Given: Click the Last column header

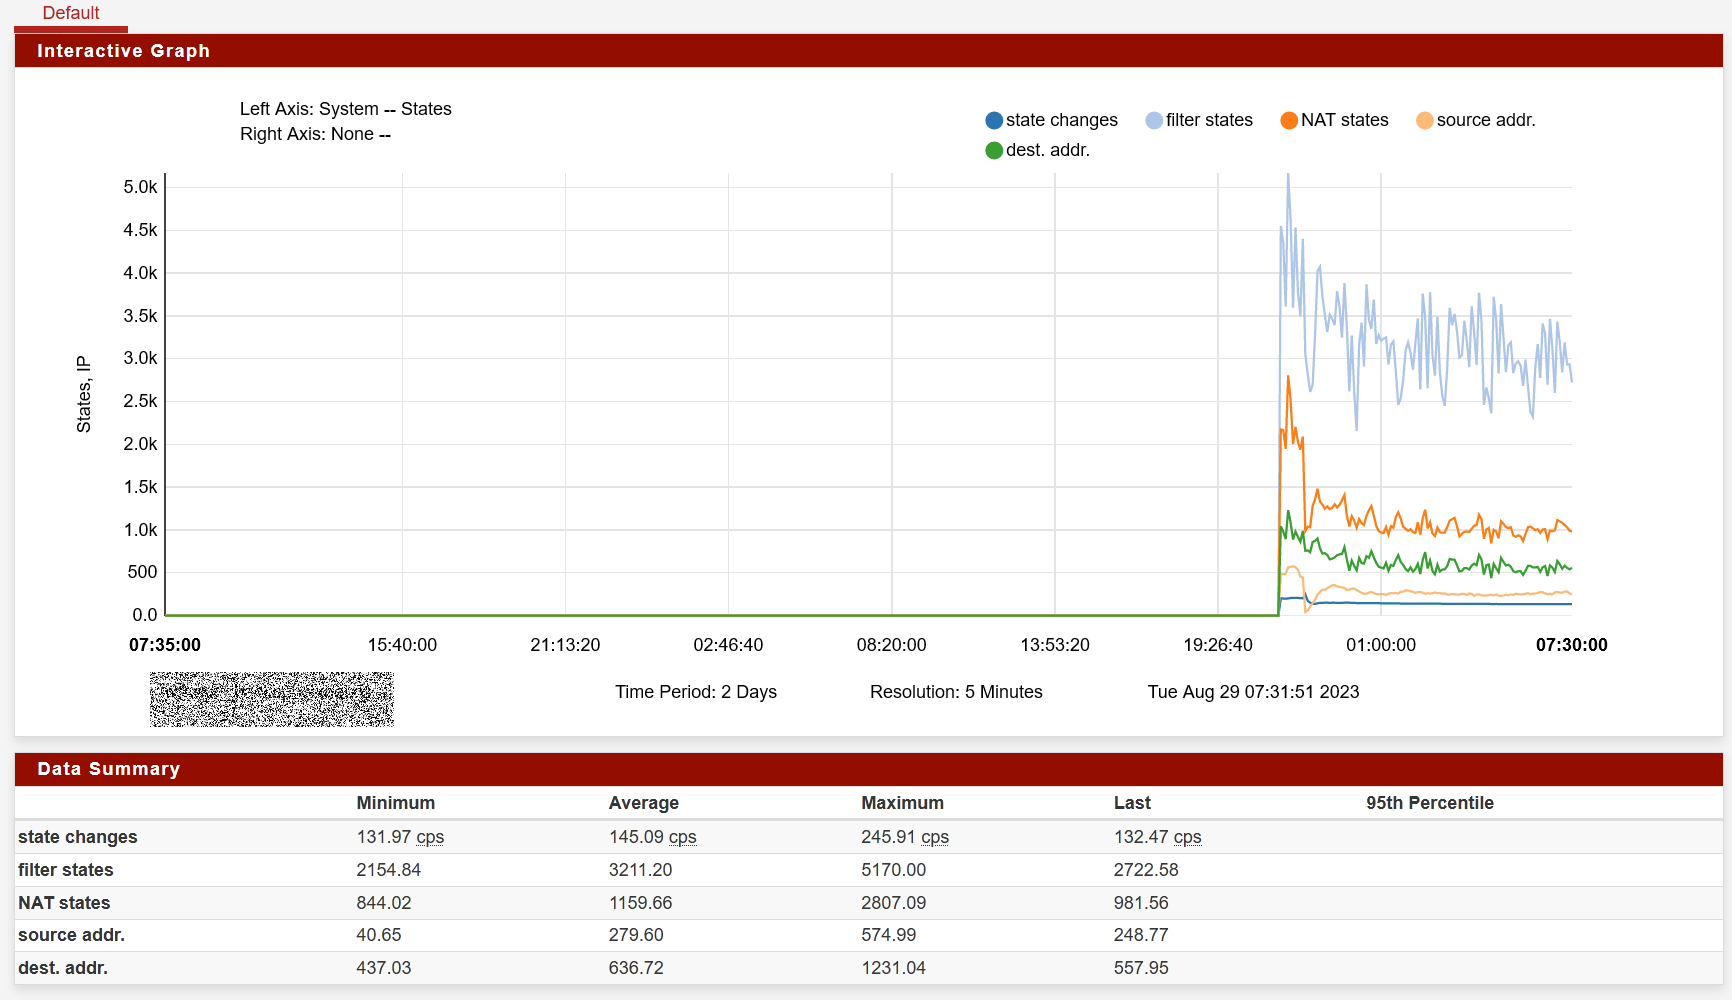Looking at the screenshot, I should [1132, 803].
